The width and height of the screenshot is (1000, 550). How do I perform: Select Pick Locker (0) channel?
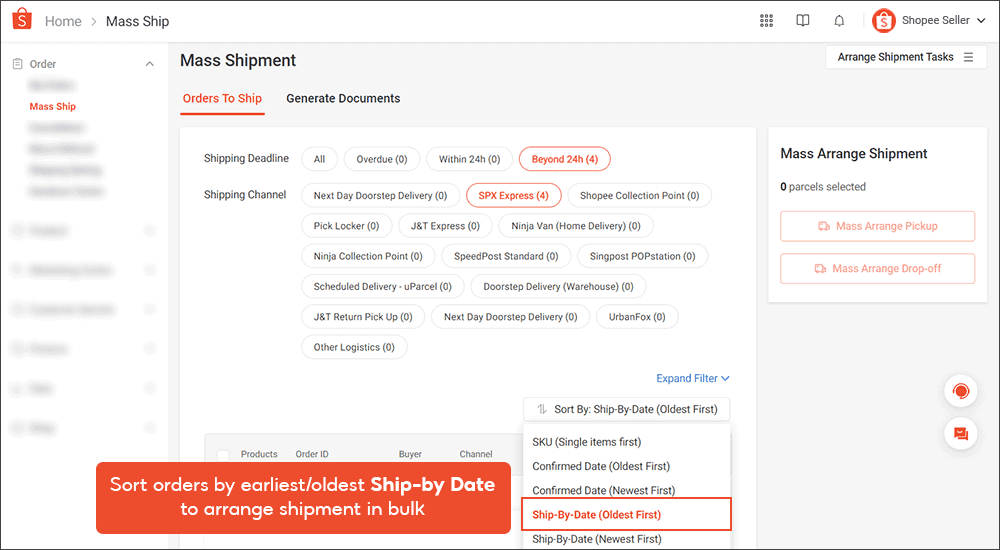pyautogui.click(x=346, y=226)
